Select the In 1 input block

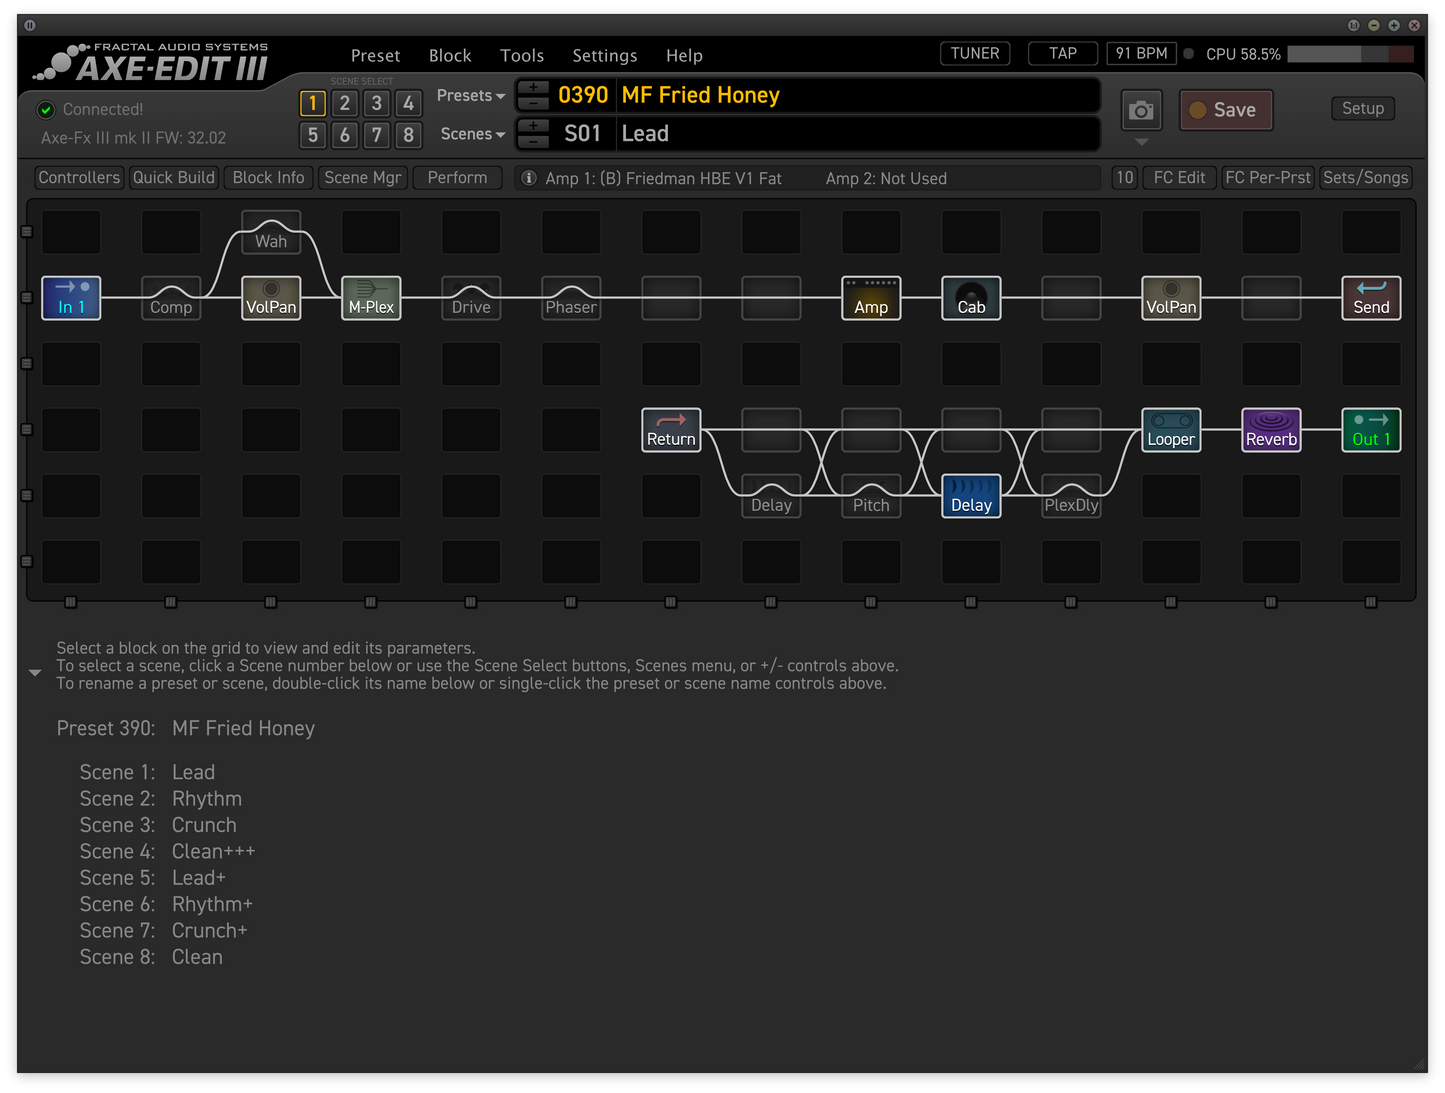(x=71, y=298)
